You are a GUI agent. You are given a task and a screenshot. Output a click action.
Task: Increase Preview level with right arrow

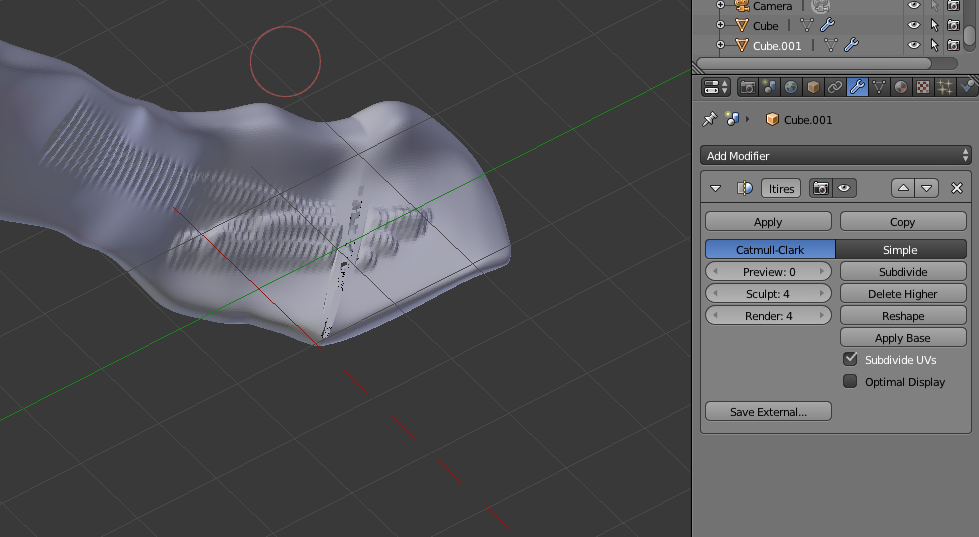pos(822,272)
